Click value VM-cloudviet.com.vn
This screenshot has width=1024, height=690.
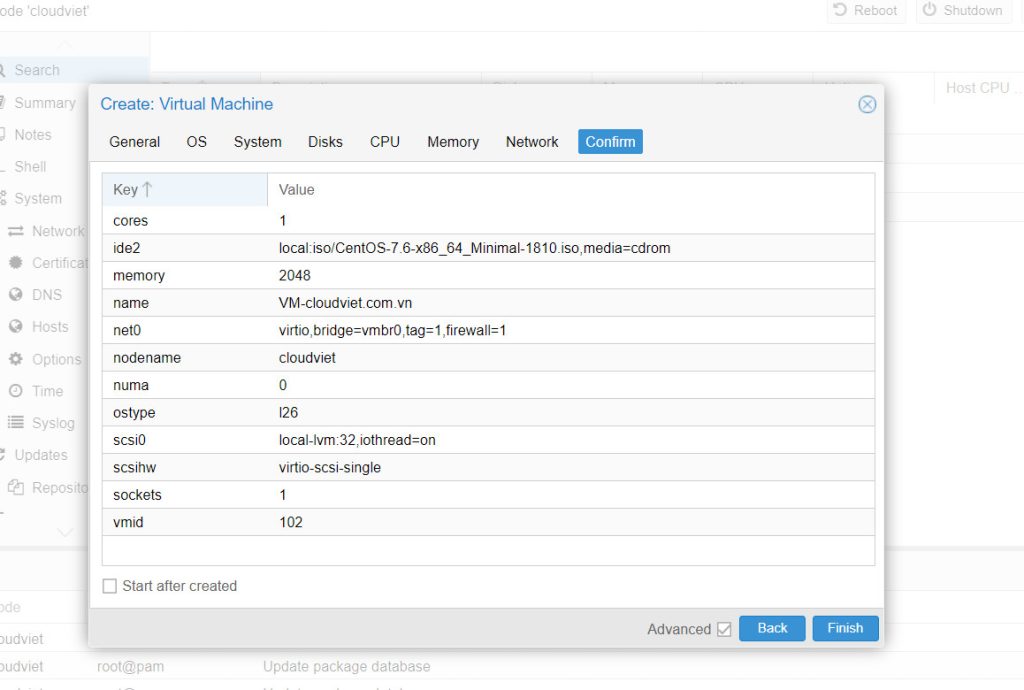(345, 303)
